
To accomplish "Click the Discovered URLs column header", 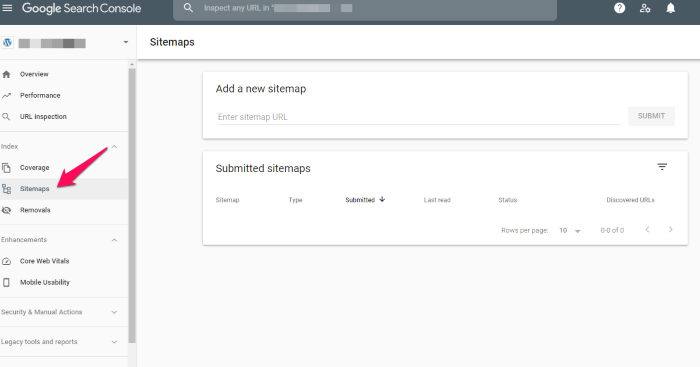I will 630,200.
